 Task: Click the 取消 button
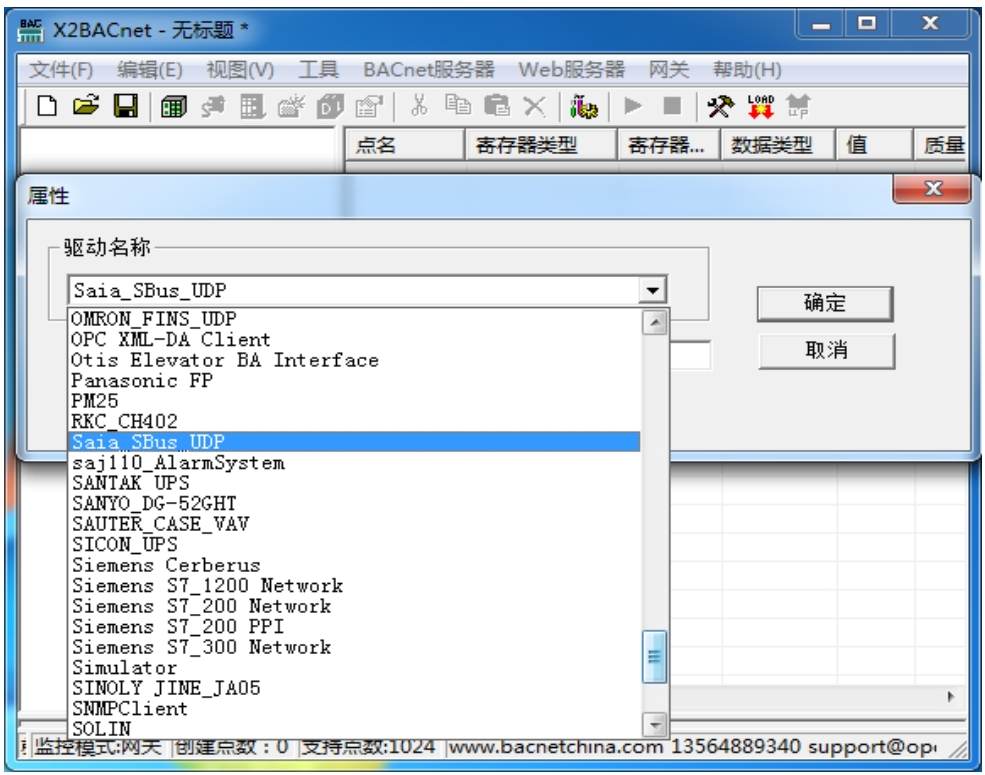826,350
